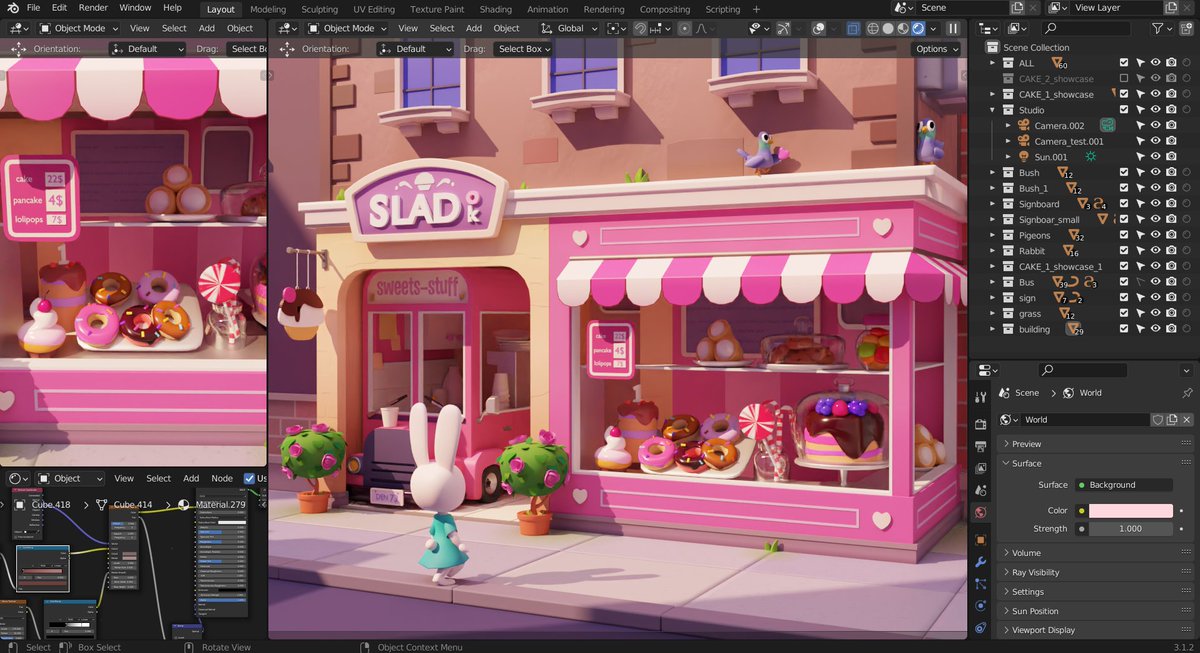Click new world datablock icon
The width and height of the screenshot is (1200, 653).
[x=1172, y=420]
